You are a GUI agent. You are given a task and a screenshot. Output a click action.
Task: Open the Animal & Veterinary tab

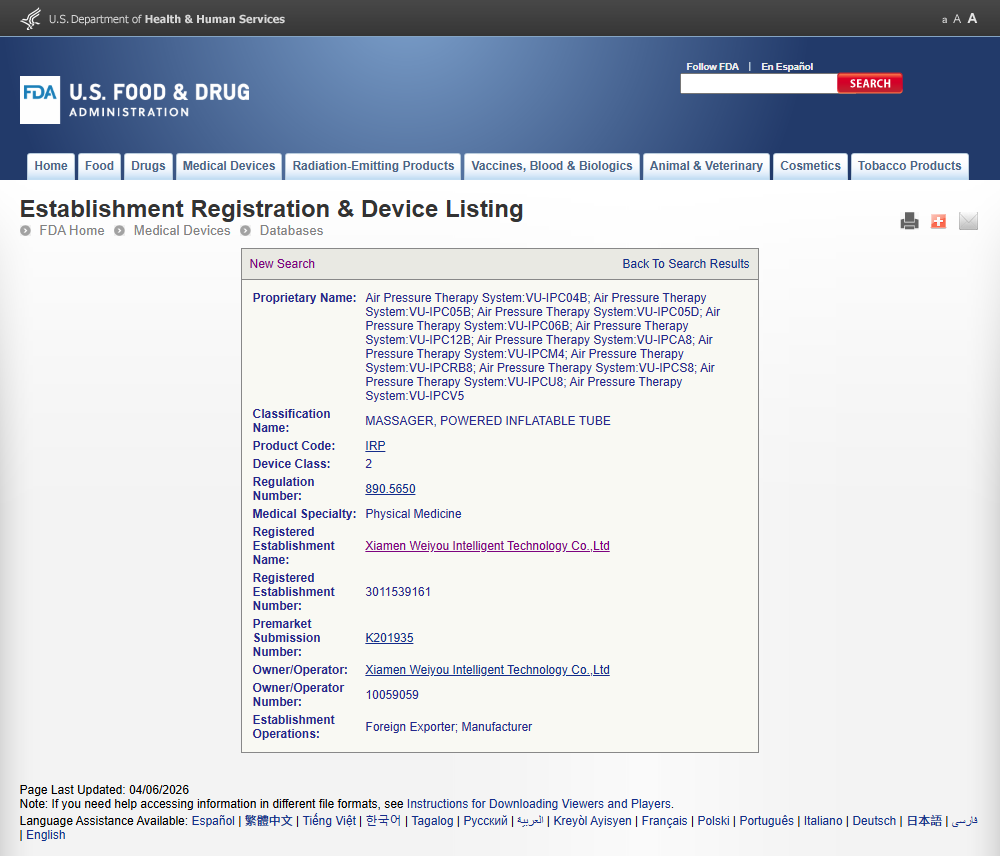coord(706,166)
